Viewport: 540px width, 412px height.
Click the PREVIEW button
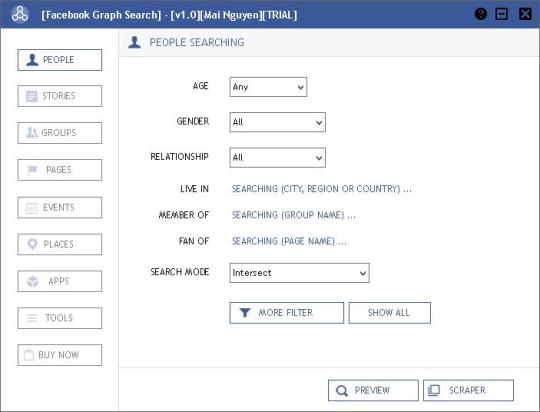point(373,390)
